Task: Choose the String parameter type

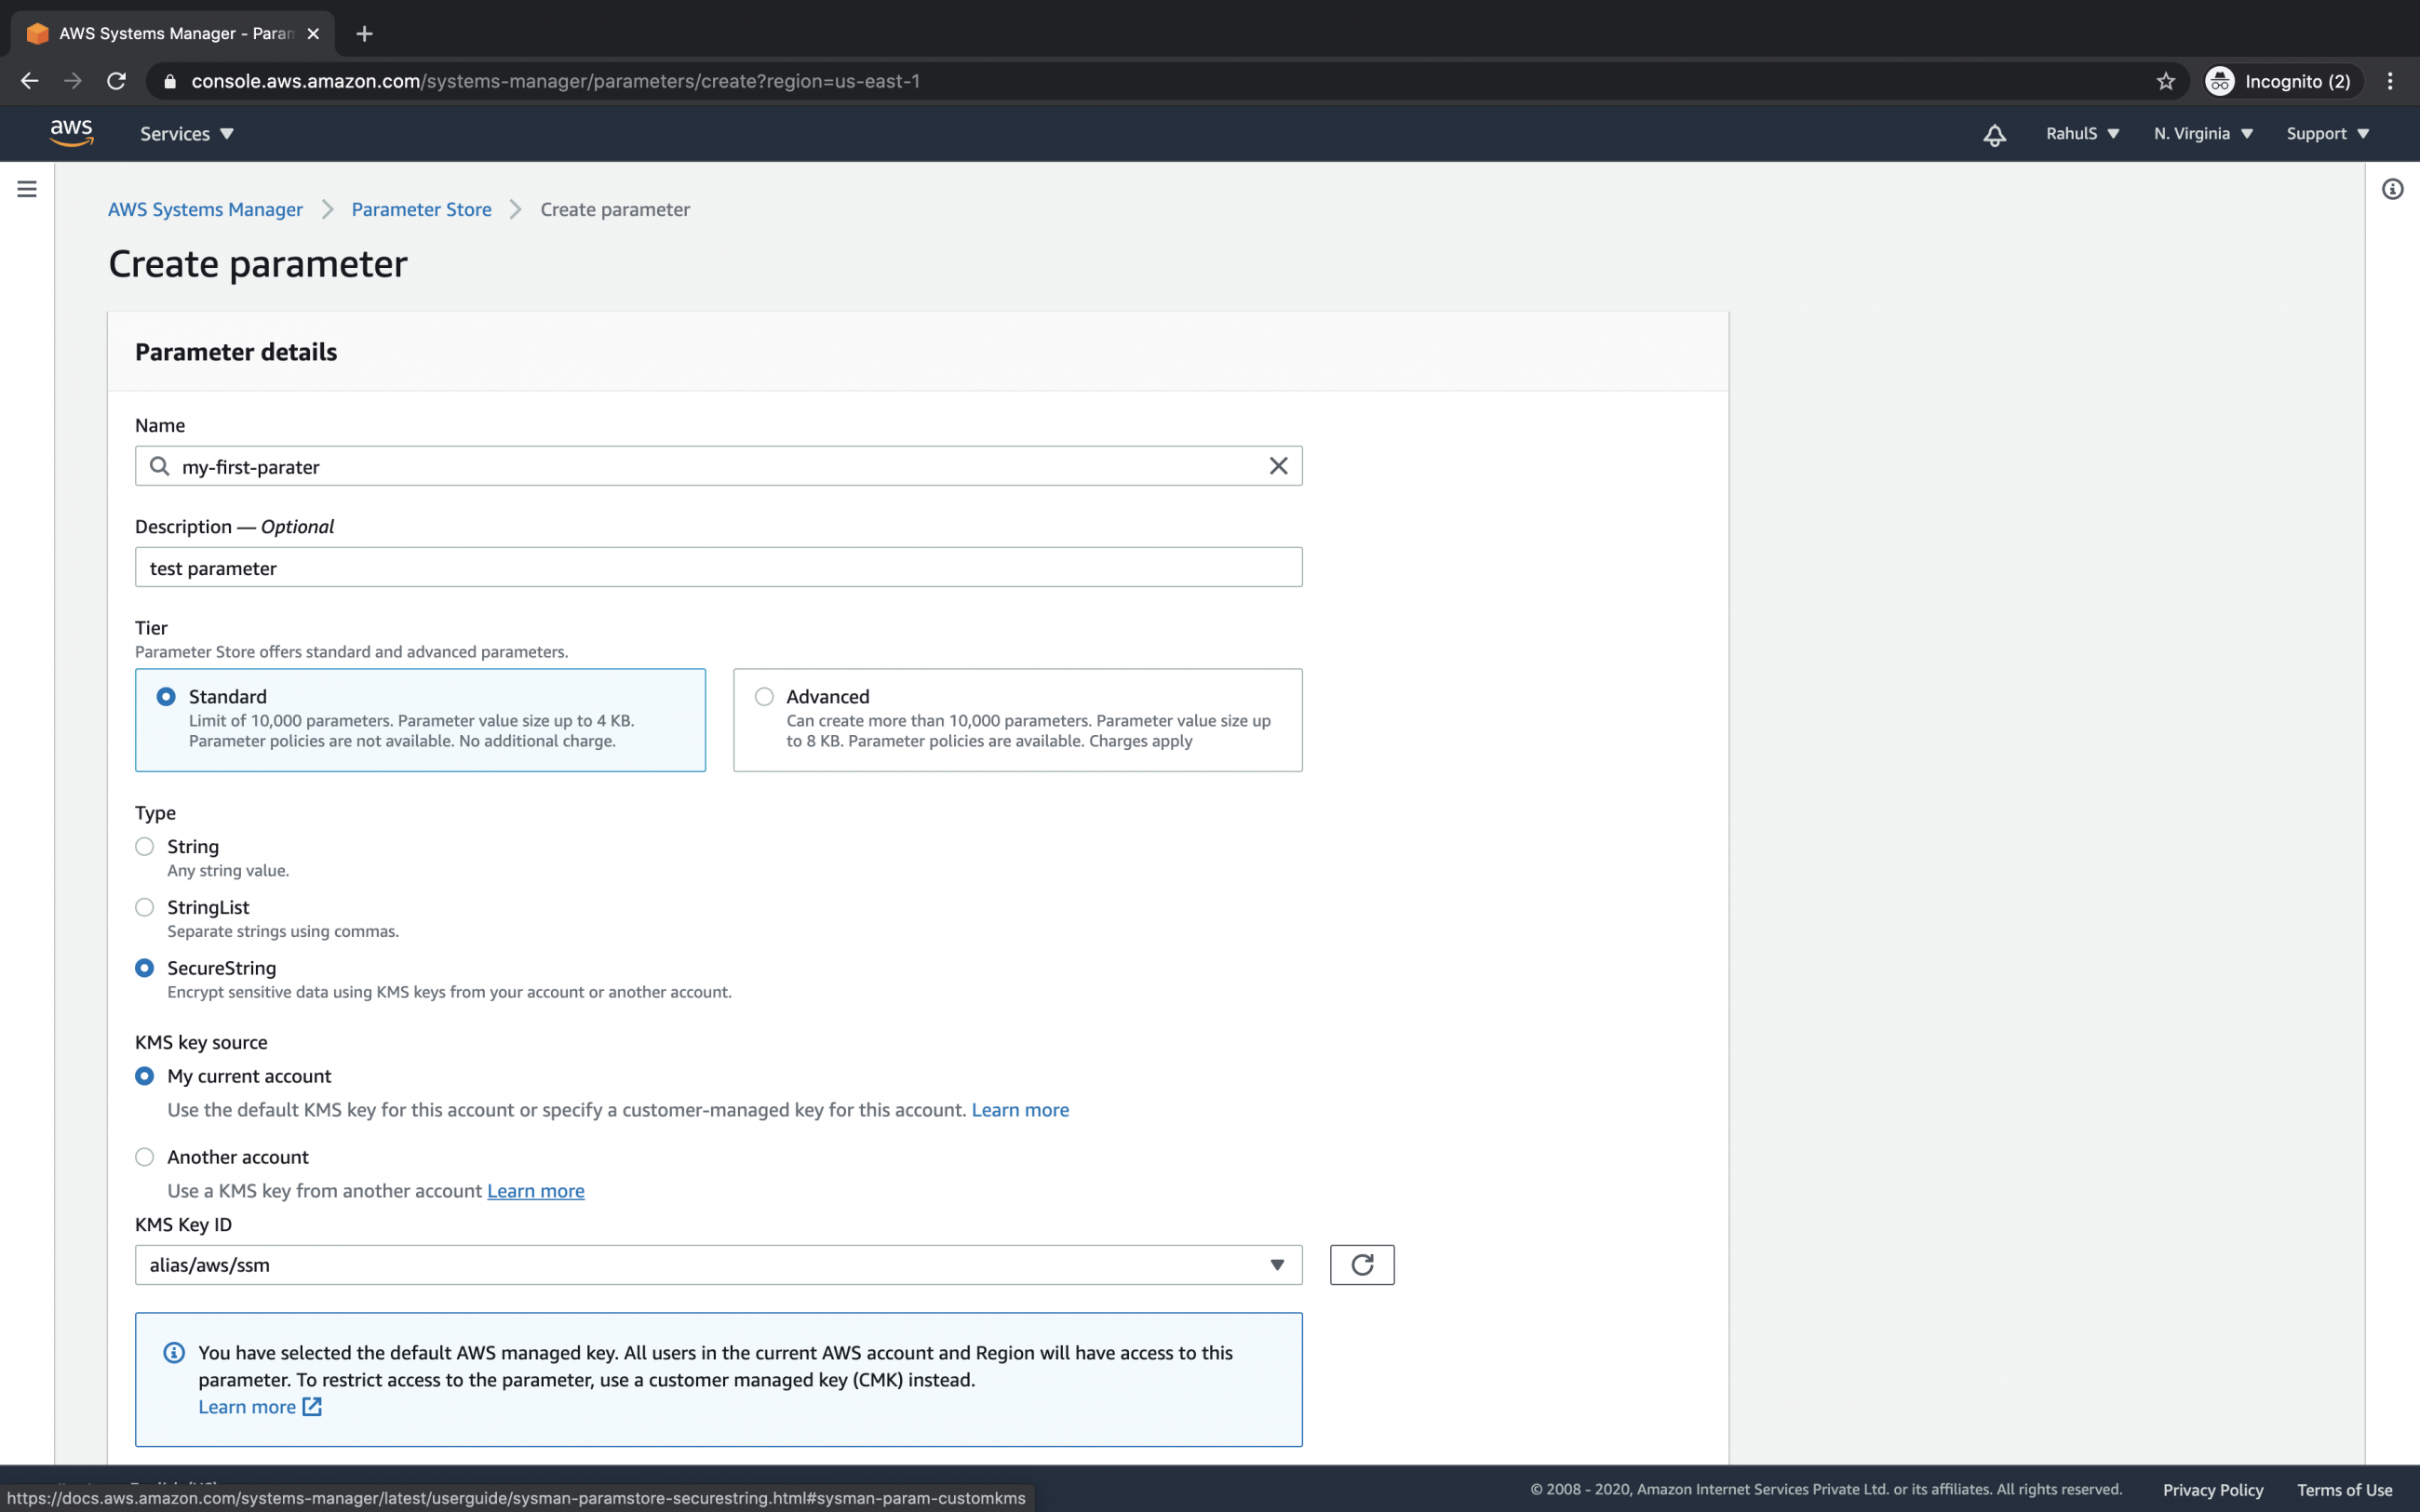Action: pyautogui.click(x=145, y=847)
